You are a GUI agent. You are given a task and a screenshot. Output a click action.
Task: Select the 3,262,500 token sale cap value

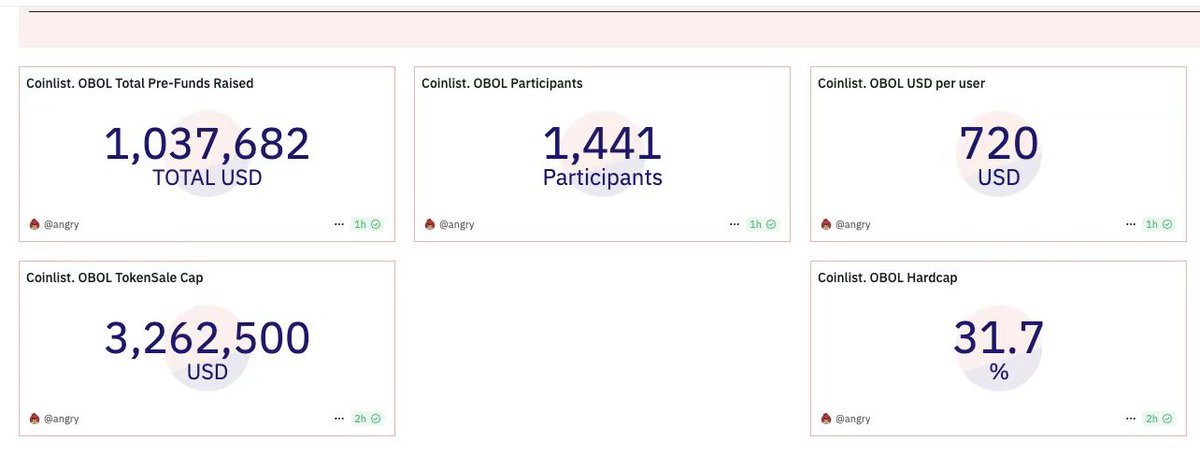click(x=207, y=339)
